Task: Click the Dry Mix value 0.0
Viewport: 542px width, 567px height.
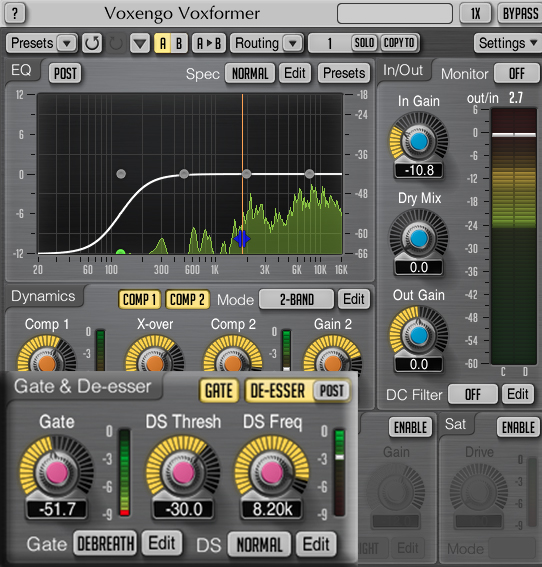Action: click(x=419, y=268)
